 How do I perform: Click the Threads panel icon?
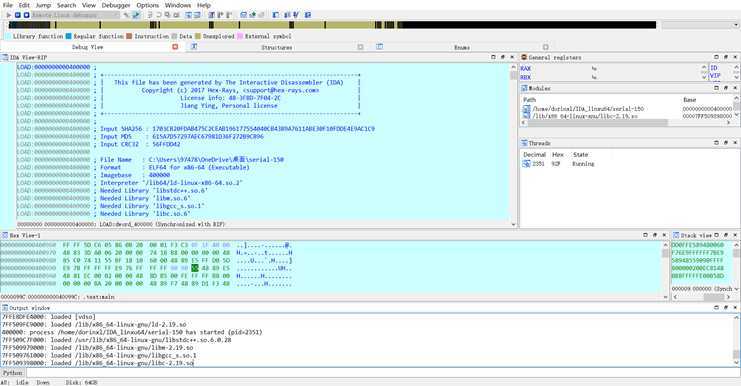coord(524,143)
